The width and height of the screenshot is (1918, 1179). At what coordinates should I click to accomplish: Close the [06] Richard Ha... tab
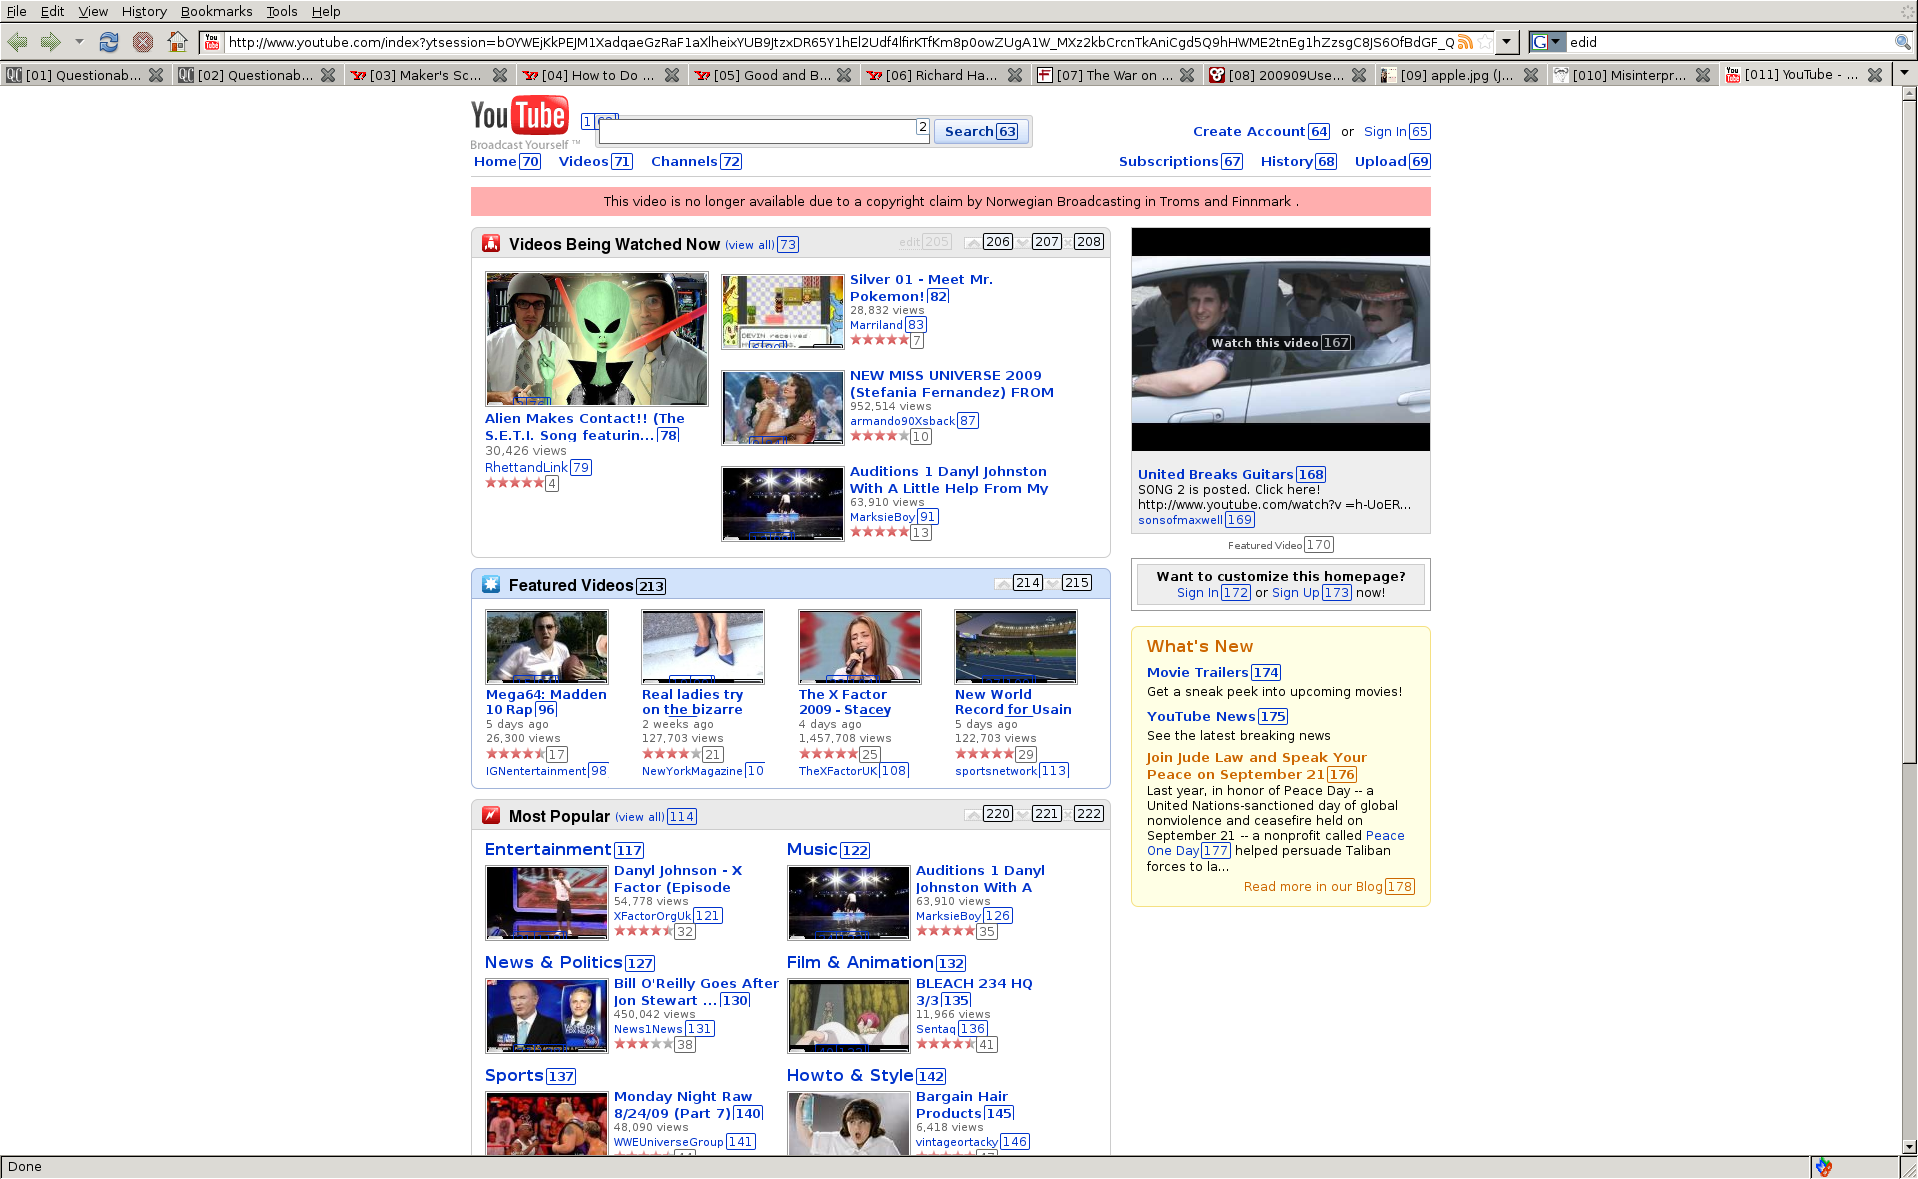tap(1015, 75)
